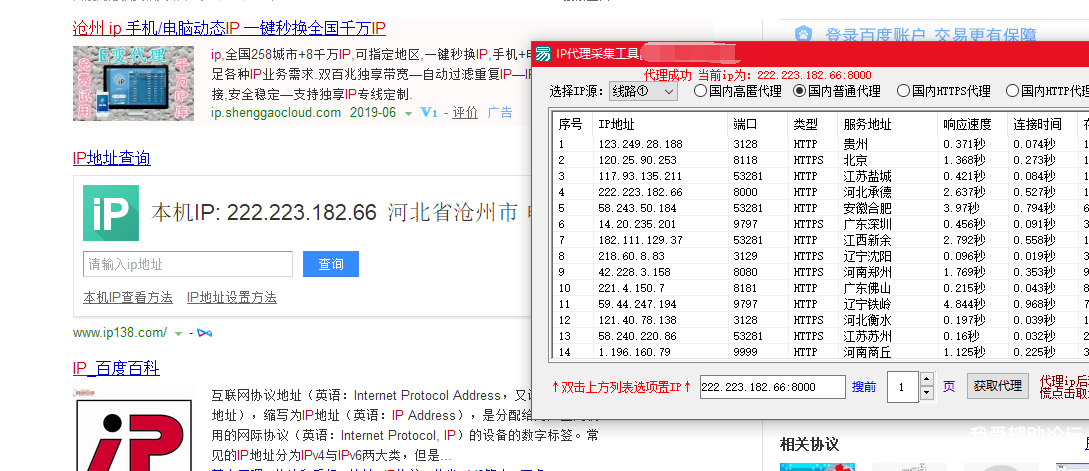Click the ip.shenggaocloud.com URL
This screenshot has height=471, width=1089.
276,113
